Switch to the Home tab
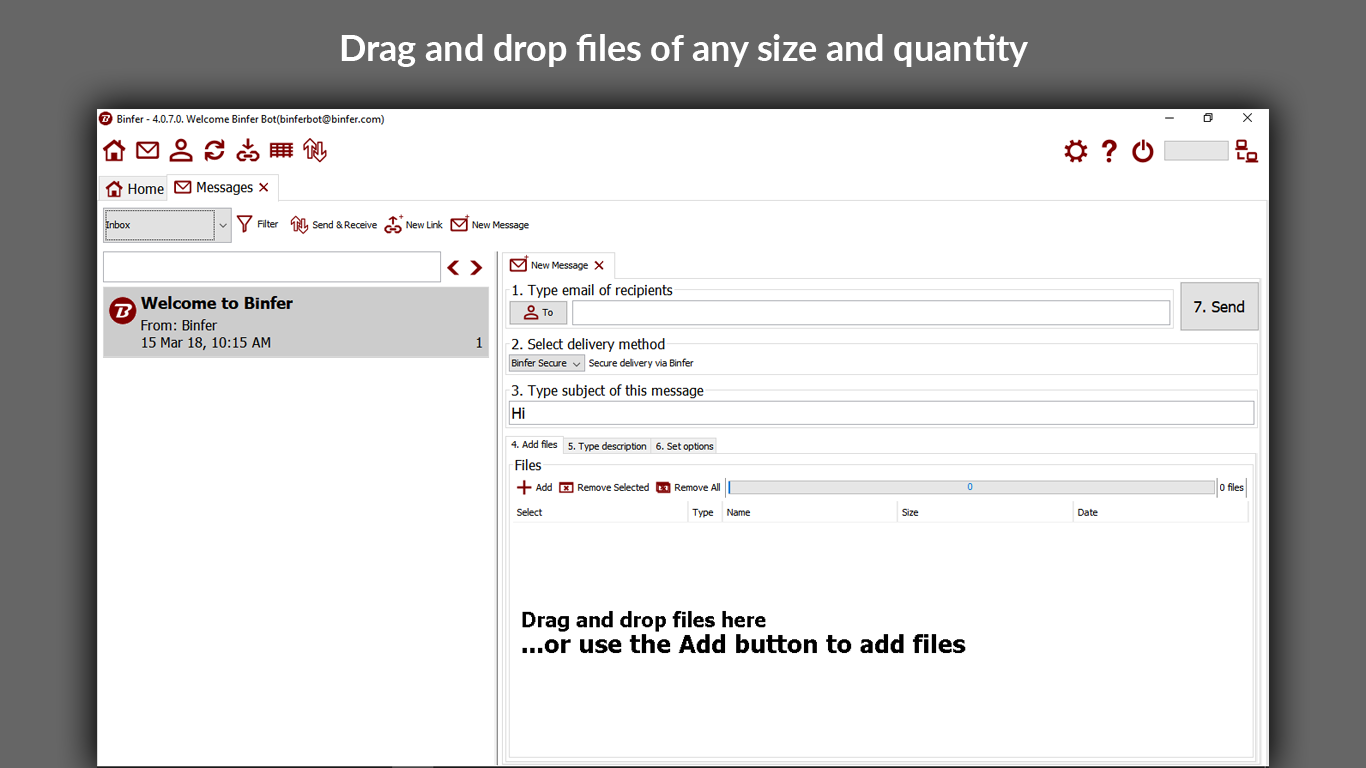 pos(134,188)
